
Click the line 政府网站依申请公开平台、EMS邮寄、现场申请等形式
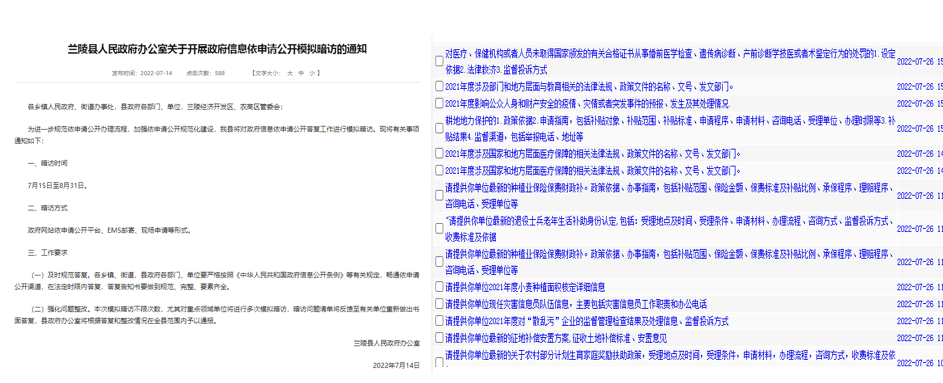tap(109, 230)
